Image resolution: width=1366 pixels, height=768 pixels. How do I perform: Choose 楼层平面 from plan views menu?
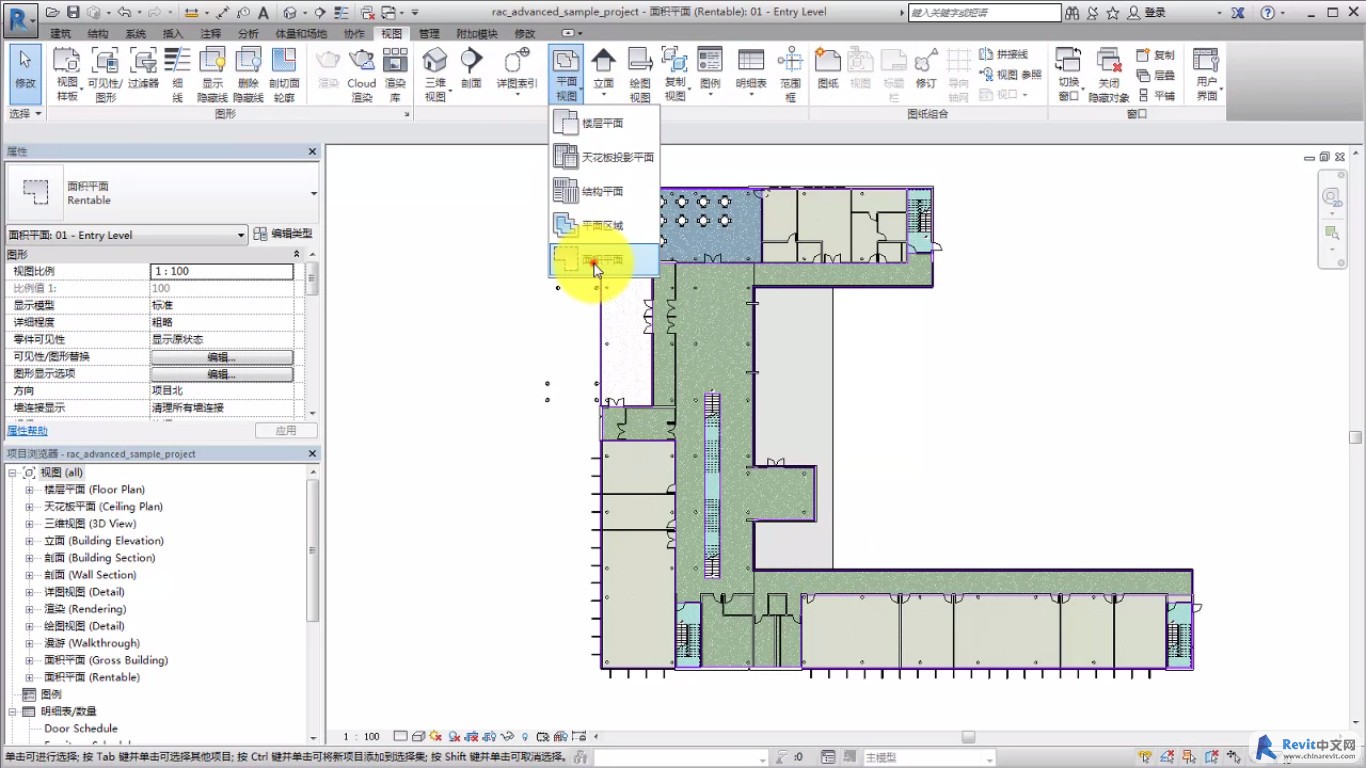click(x=604, y=123)
